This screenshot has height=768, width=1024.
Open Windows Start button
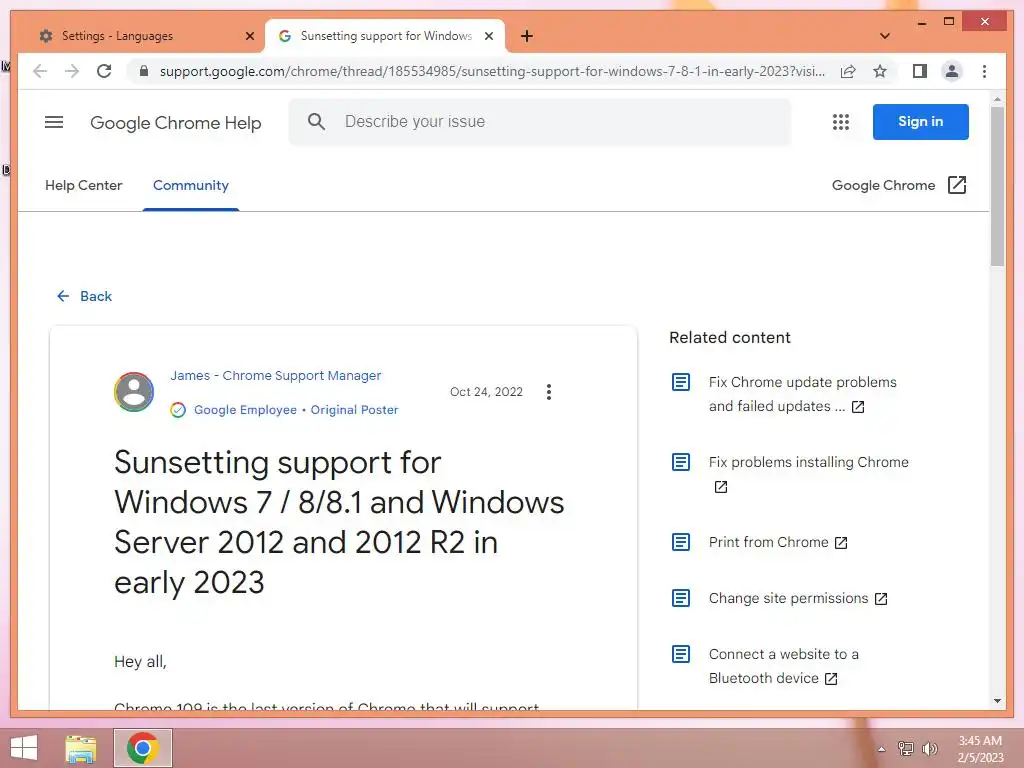24,748
